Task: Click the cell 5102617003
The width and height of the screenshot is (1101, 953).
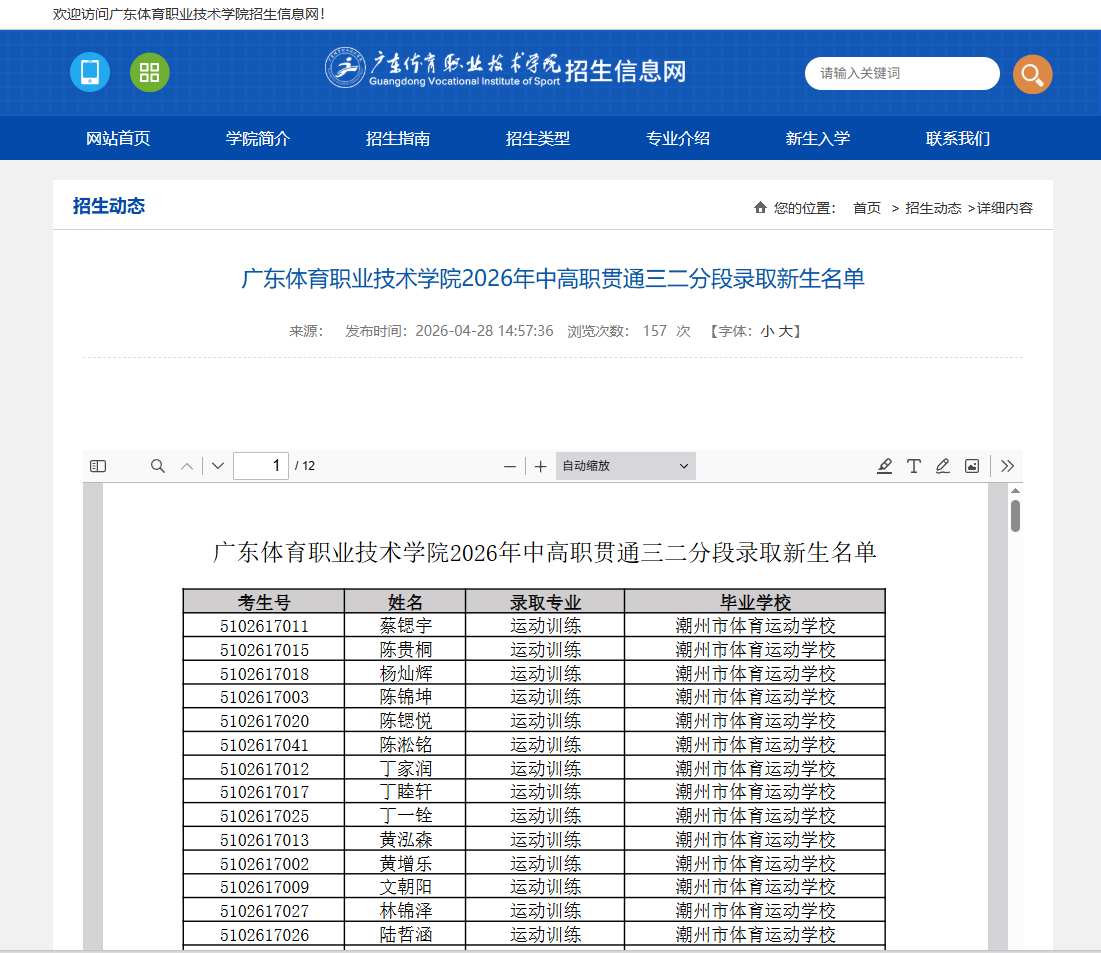Action: (x=264, y=697)
